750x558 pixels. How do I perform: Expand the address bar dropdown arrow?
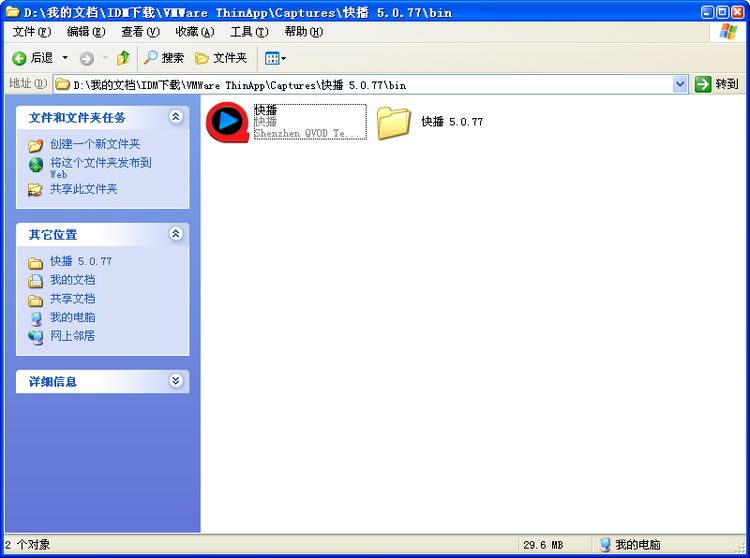[x=680, y=84]
